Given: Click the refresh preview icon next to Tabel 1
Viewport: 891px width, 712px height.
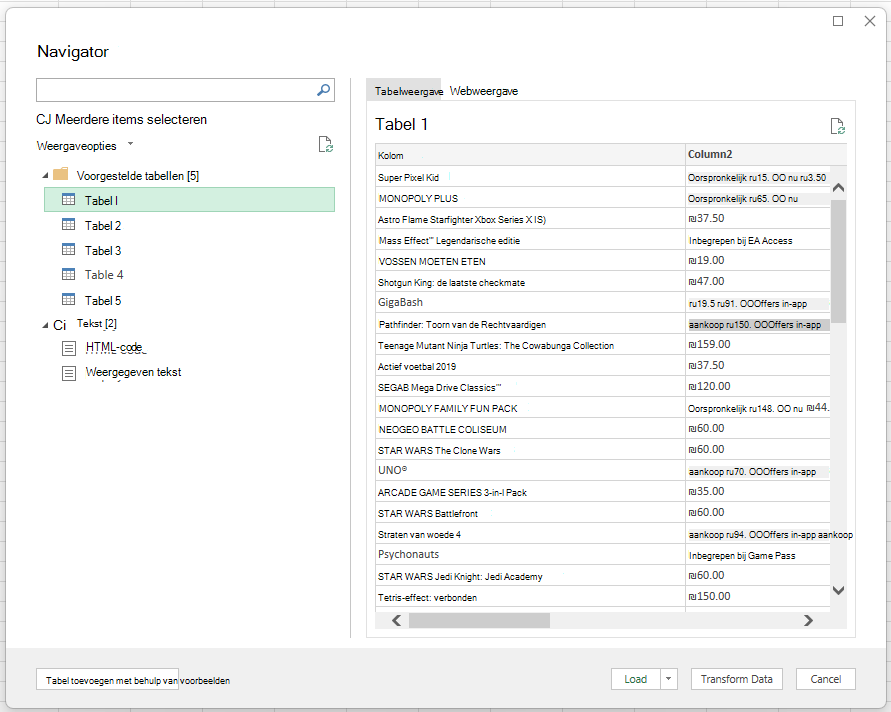Looking at the screenshot, I should click(x=838, y=126).
